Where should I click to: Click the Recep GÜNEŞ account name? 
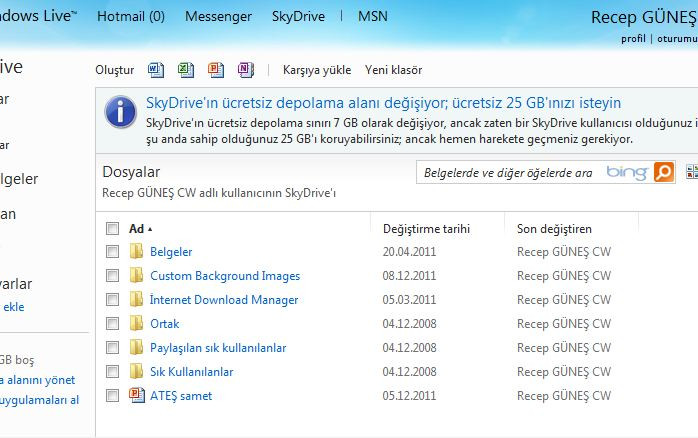point(644,17)
